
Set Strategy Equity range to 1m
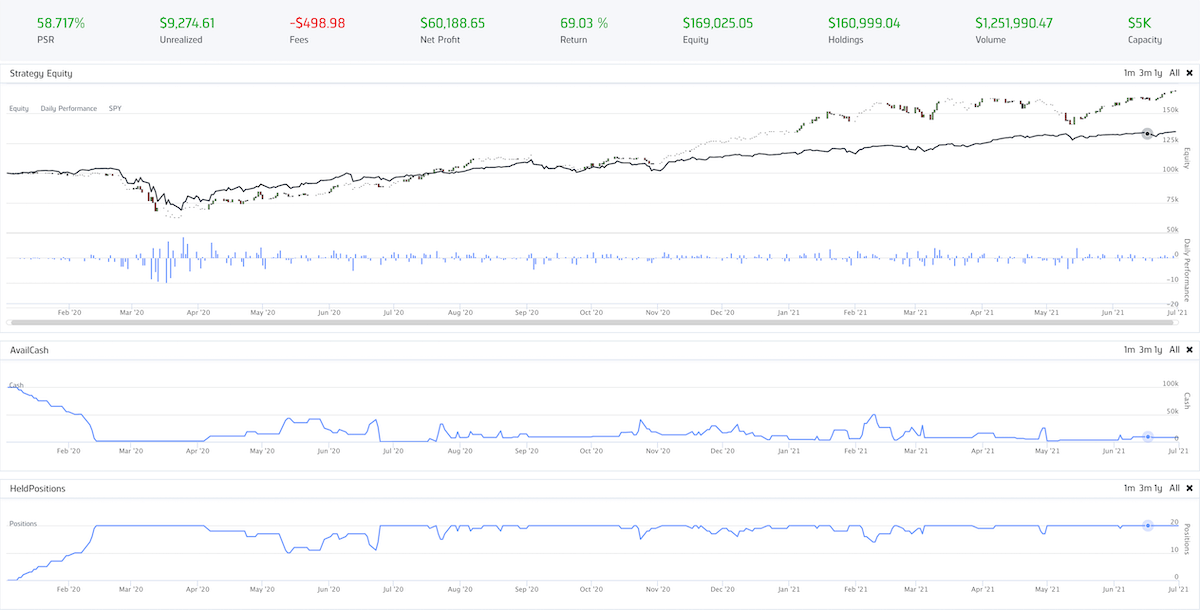1129,73
